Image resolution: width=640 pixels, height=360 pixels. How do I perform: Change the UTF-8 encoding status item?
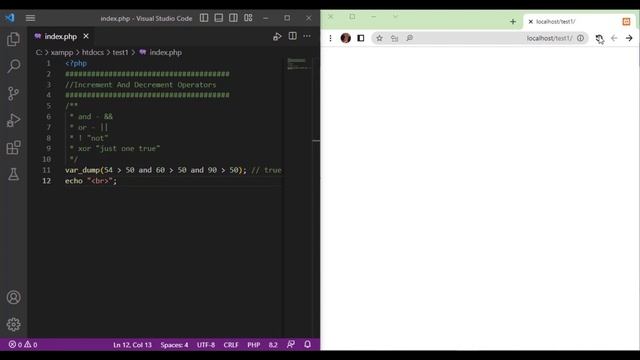[206, 345]
